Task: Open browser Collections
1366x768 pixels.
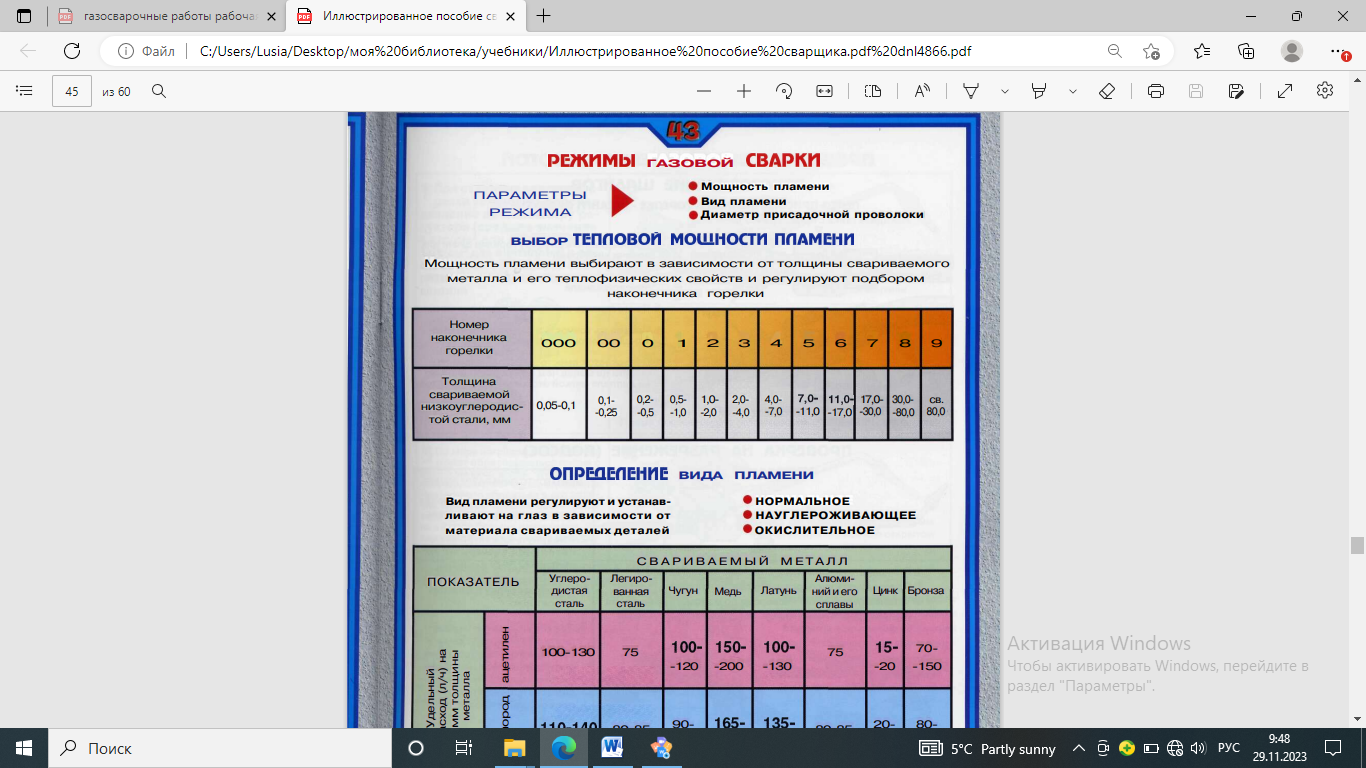Action: tap(1246, 51)
